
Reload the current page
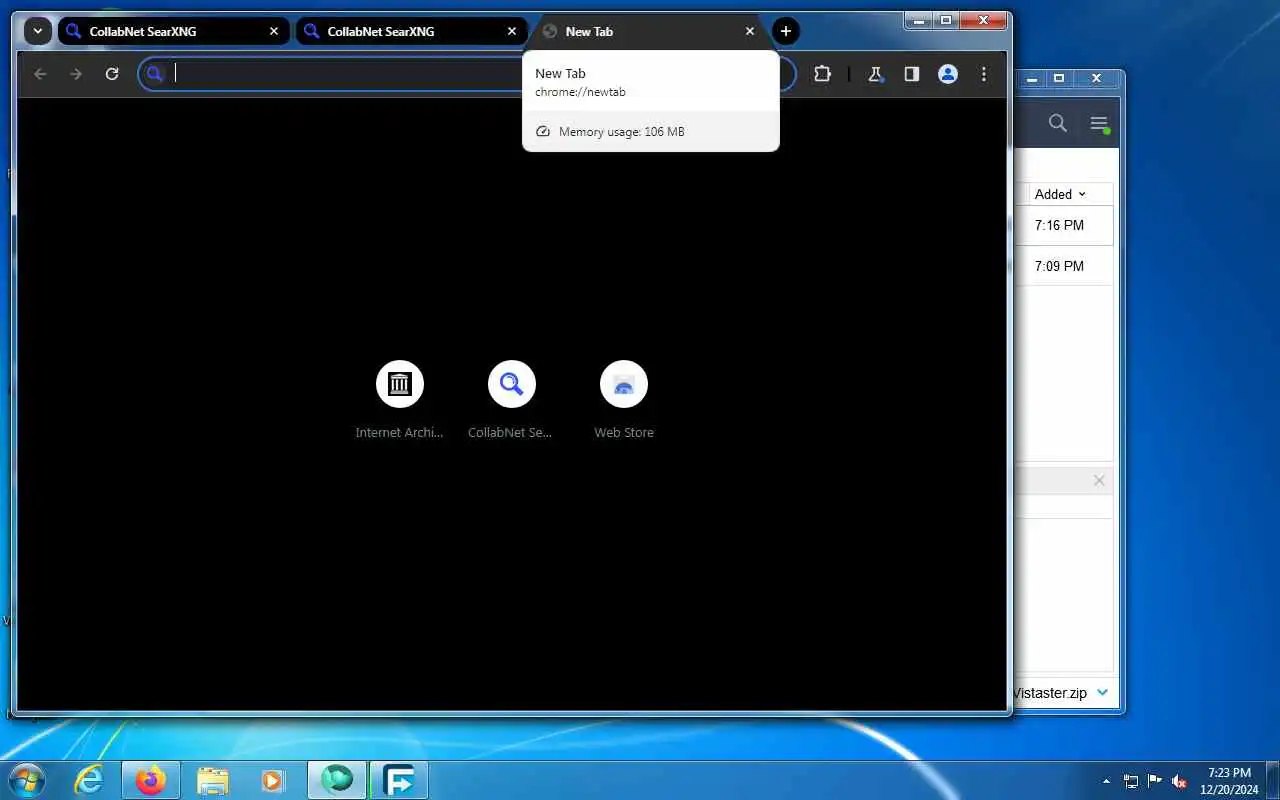[x=112, y=74]
